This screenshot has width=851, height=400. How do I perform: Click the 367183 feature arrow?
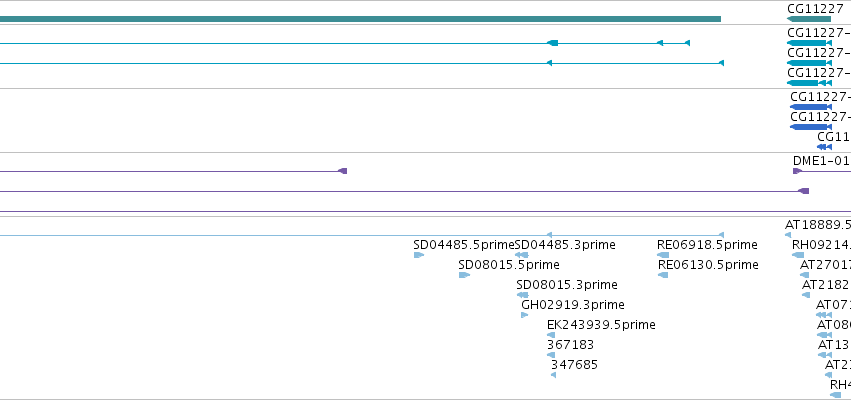click(551, 355)
